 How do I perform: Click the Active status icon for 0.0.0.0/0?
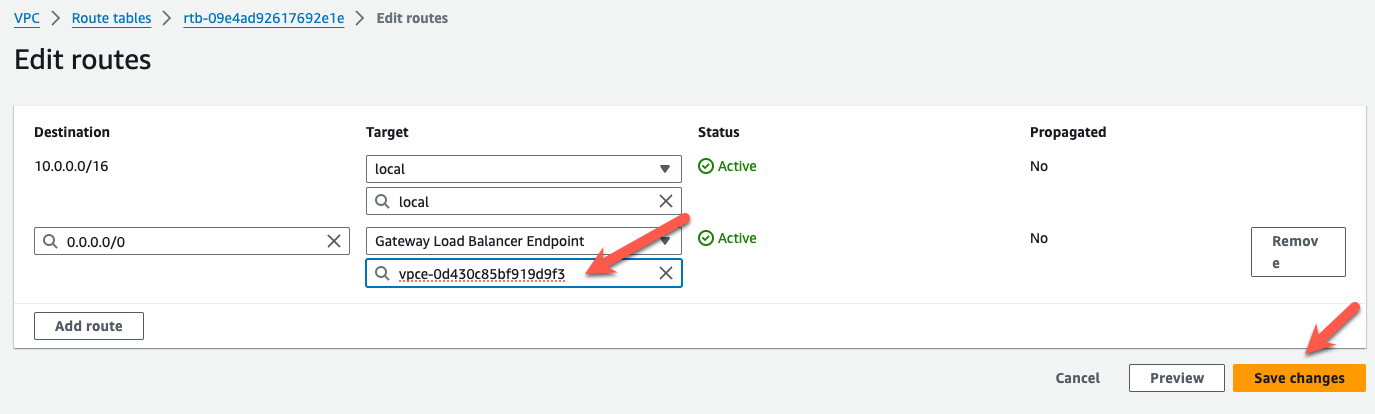pos(705,238)
